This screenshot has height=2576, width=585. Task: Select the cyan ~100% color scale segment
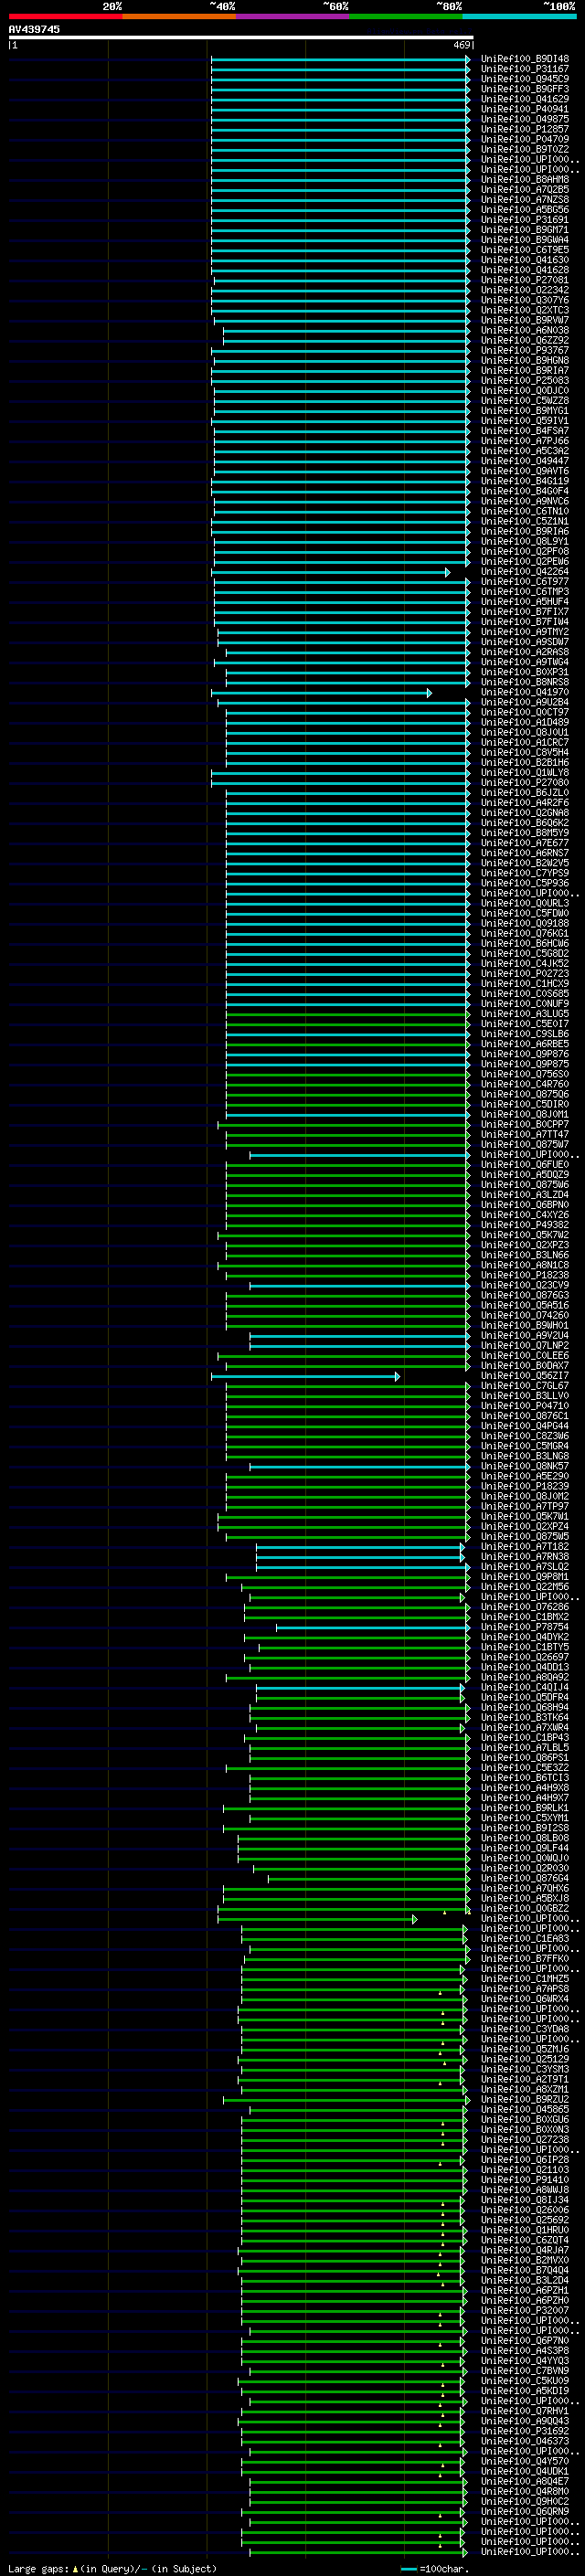tap(520, 16)
